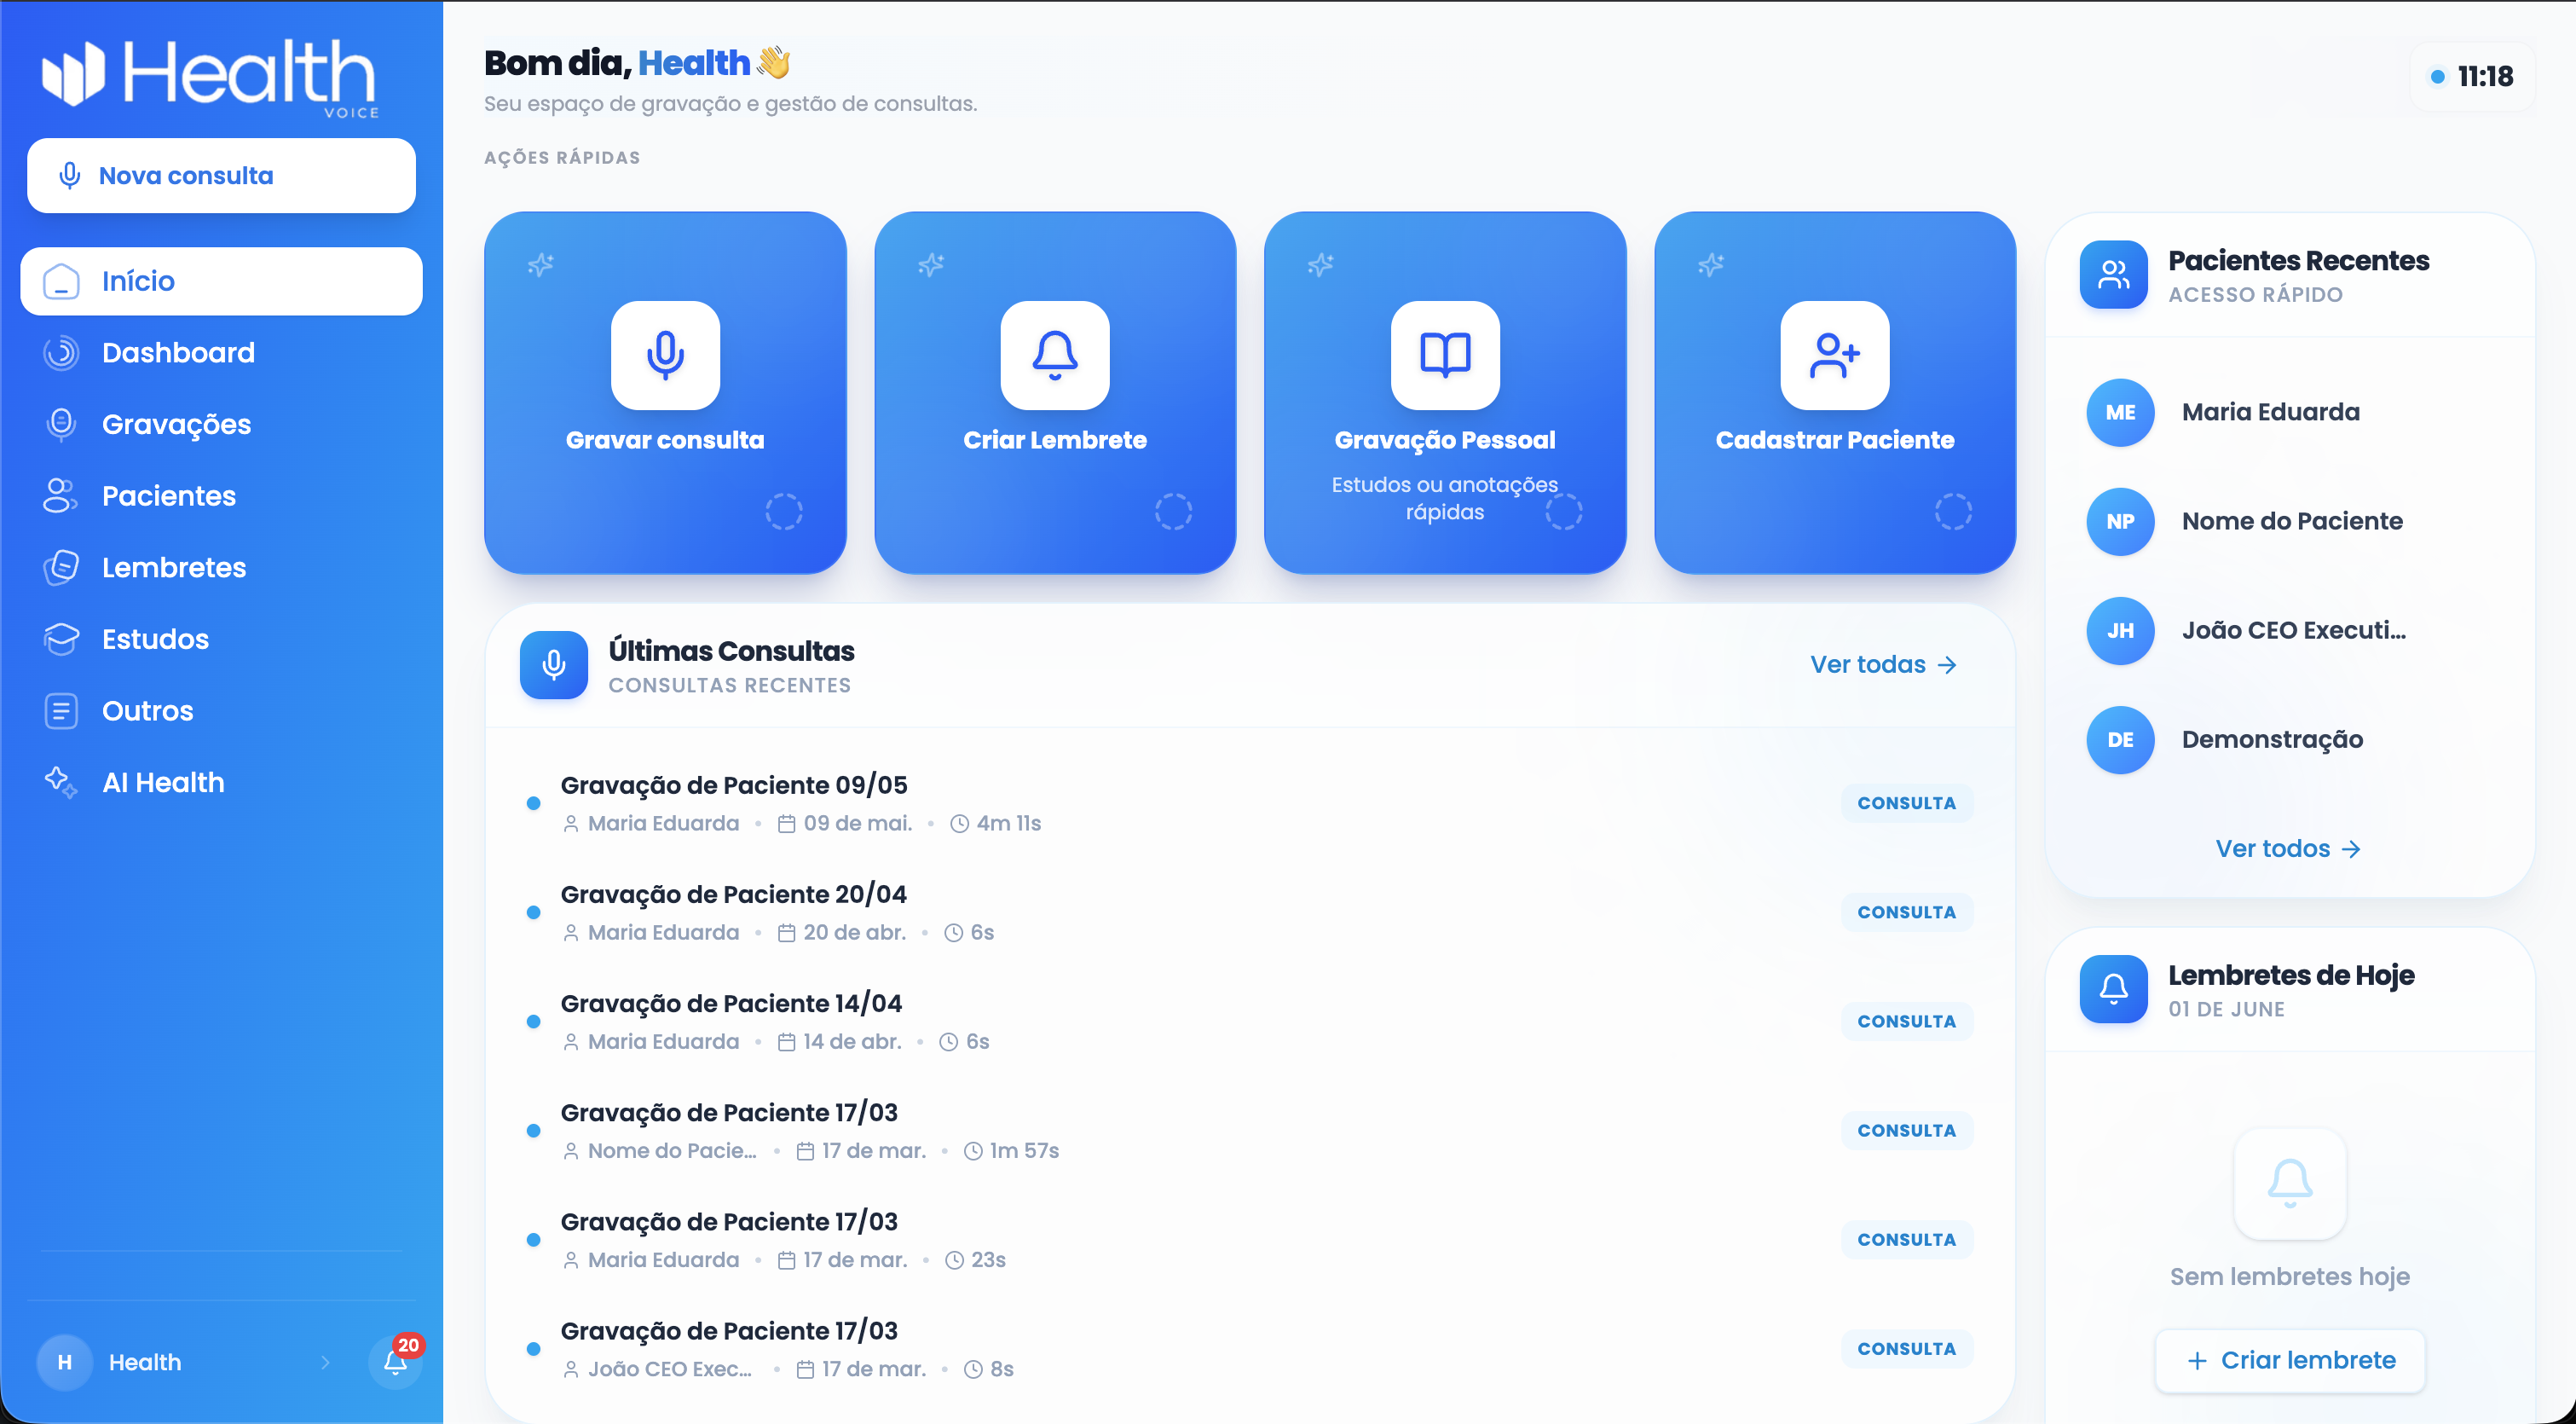Open Gravação de Paciente 14/04 consultation
2576x1424 pixels.
click(x=1250, y=1021)
